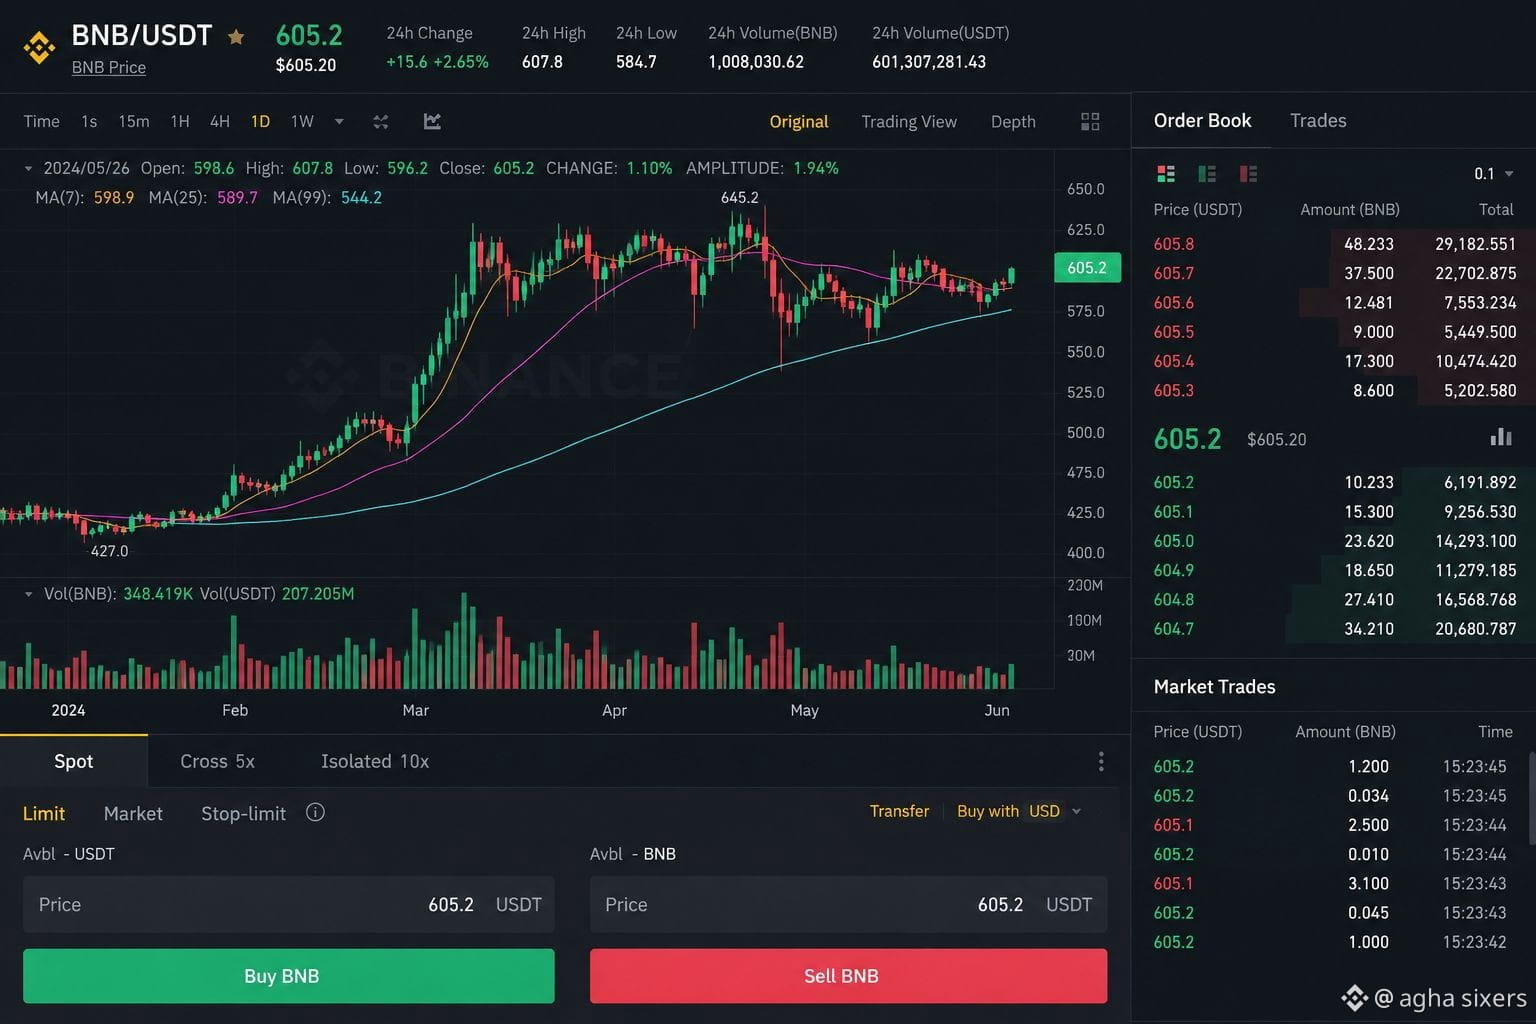The image size is (1536, 1024).
Task: Select the Stop-limit order type
Action: point(243,813)
